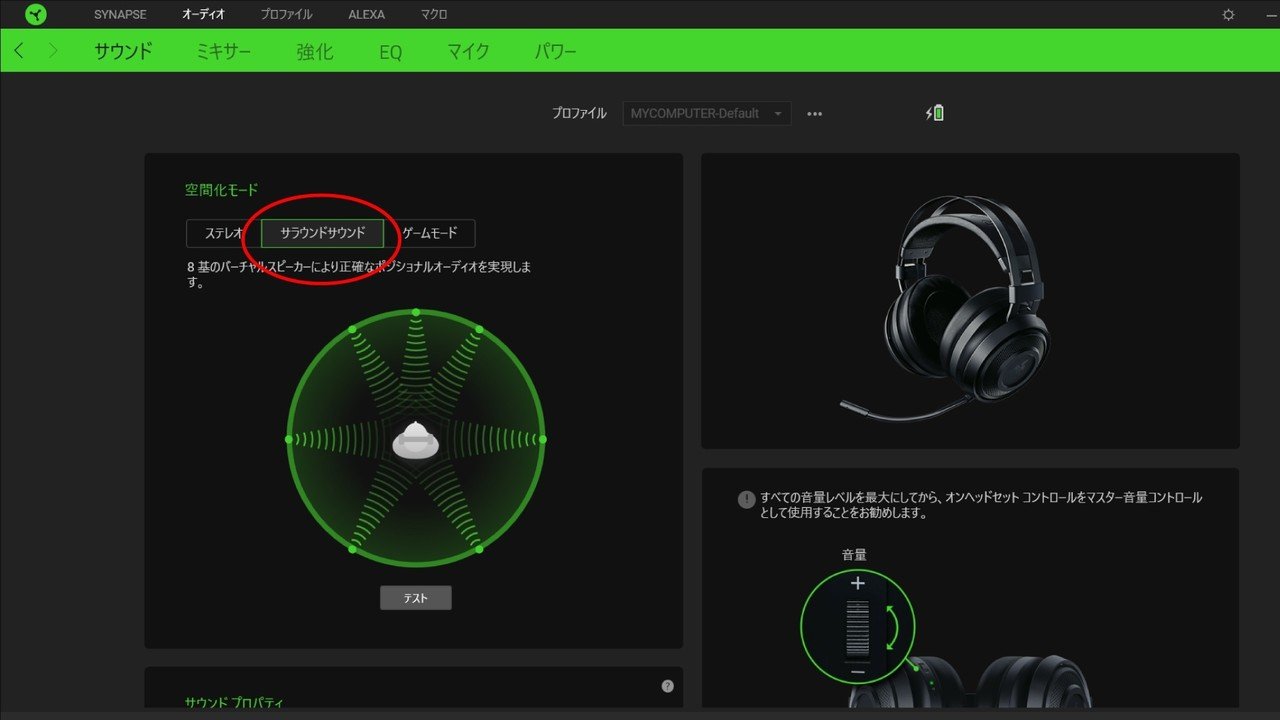1280x720 pixels.
Task: Click the テスト button
Action: (x=416, y=598)
